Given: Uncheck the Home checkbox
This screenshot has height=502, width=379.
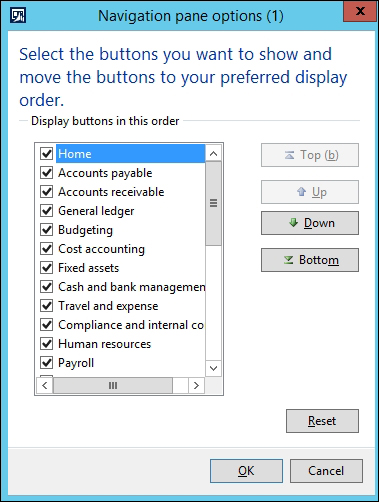Looking at the screenshot, I should (x=46, y=154).
